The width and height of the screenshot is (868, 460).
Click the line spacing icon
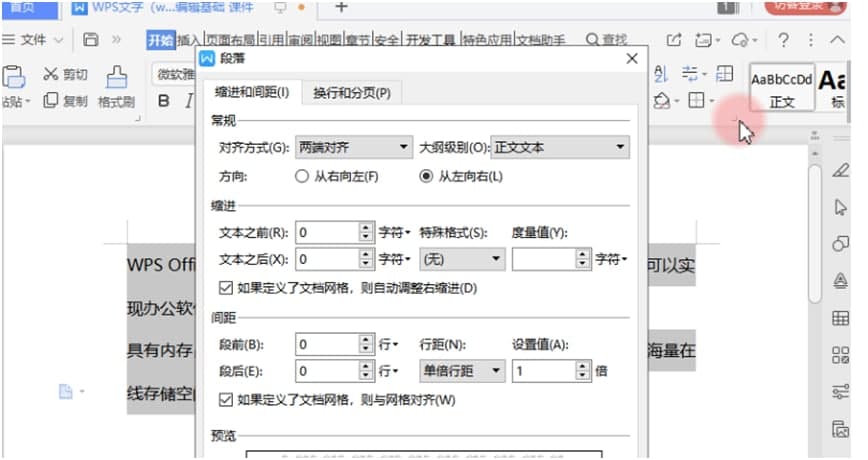coord(690,73)
